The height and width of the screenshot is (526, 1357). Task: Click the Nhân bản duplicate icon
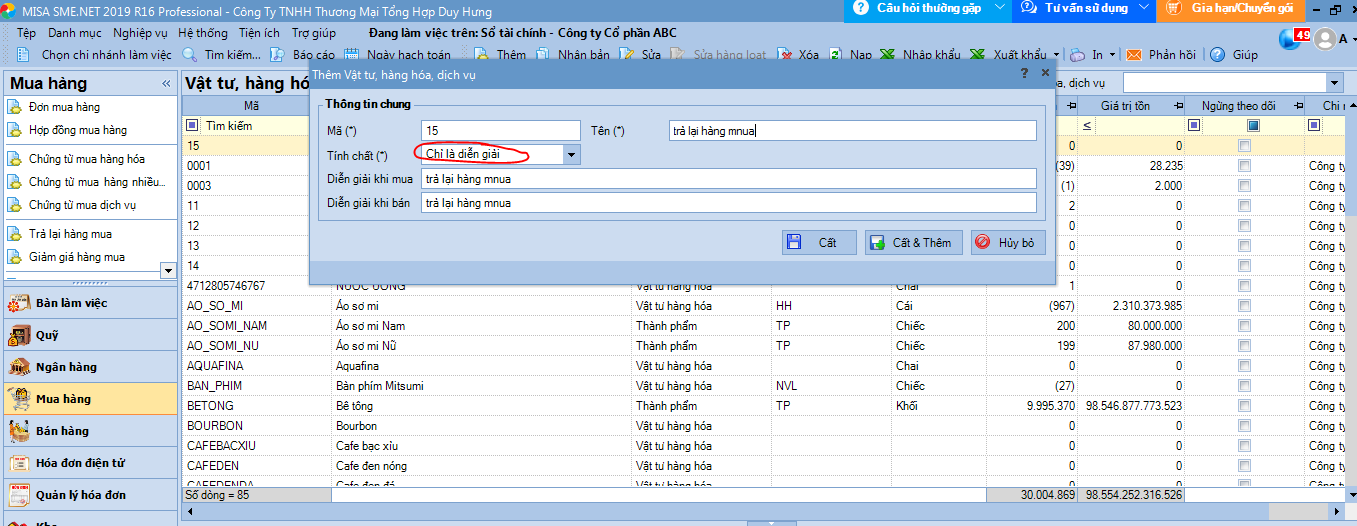tap(542, 55)
